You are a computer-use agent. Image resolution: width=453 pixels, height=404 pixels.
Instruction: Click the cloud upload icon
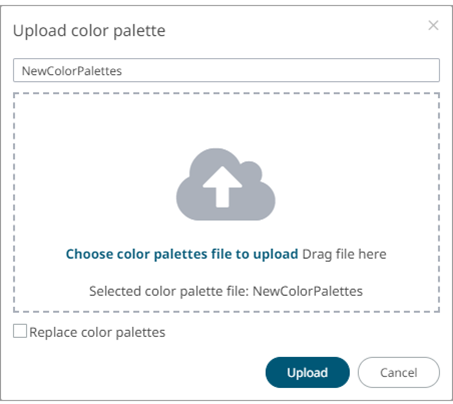pyautogui.click(x=226, y=184)
